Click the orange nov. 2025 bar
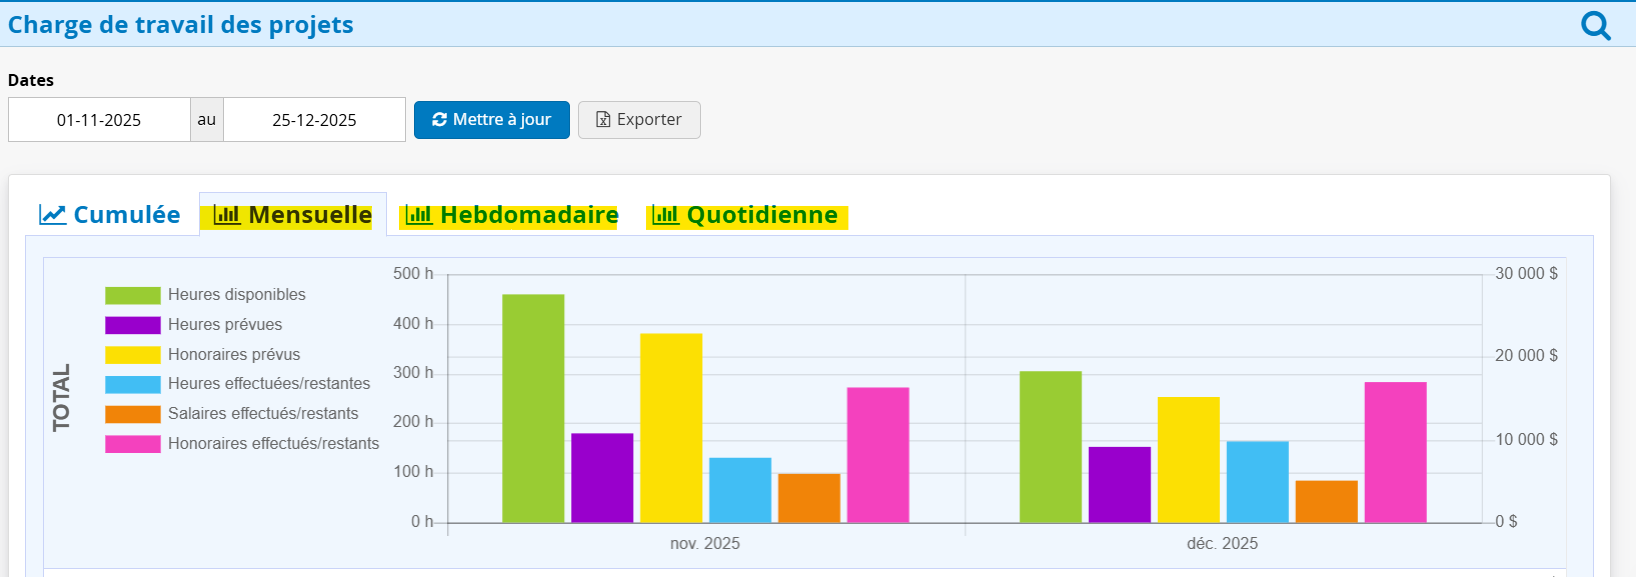Viewport: 1636px width, 577px height. click(x=809, y=498)
